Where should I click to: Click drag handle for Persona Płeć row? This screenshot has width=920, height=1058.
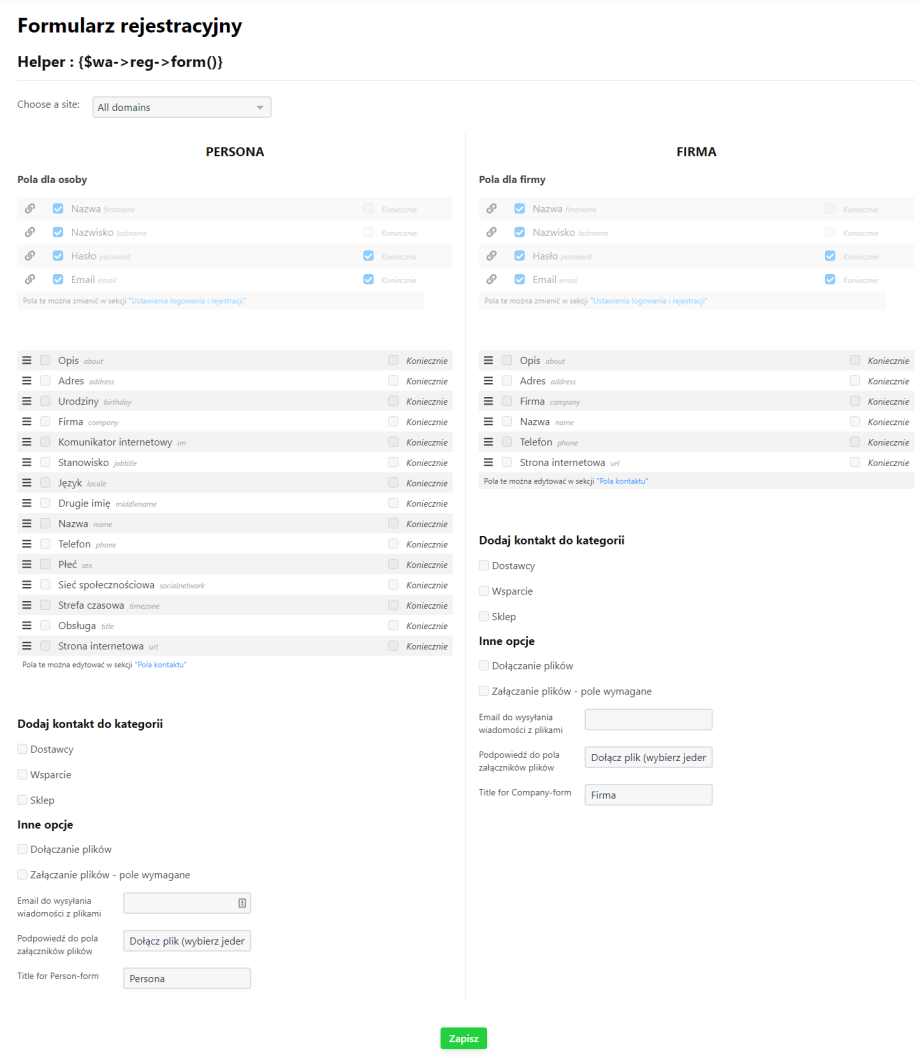(x=27, y=564)
